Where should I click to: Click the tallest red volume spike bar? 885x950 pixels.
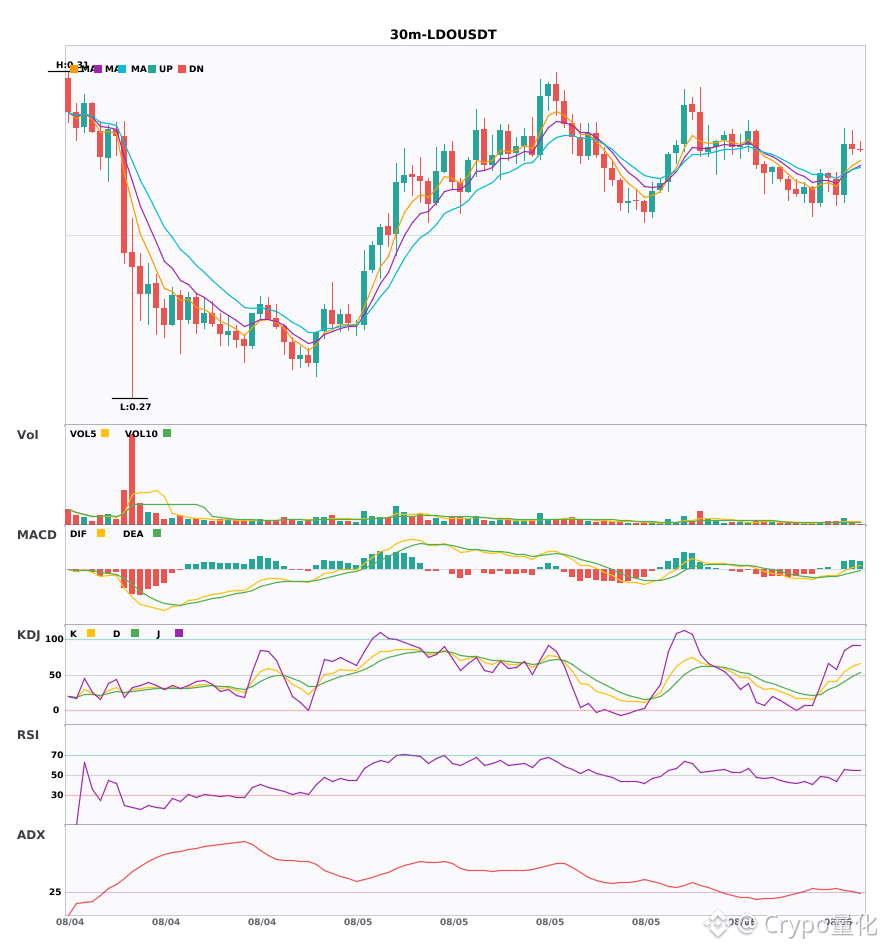pyautogui.click(x=132, y=480)
